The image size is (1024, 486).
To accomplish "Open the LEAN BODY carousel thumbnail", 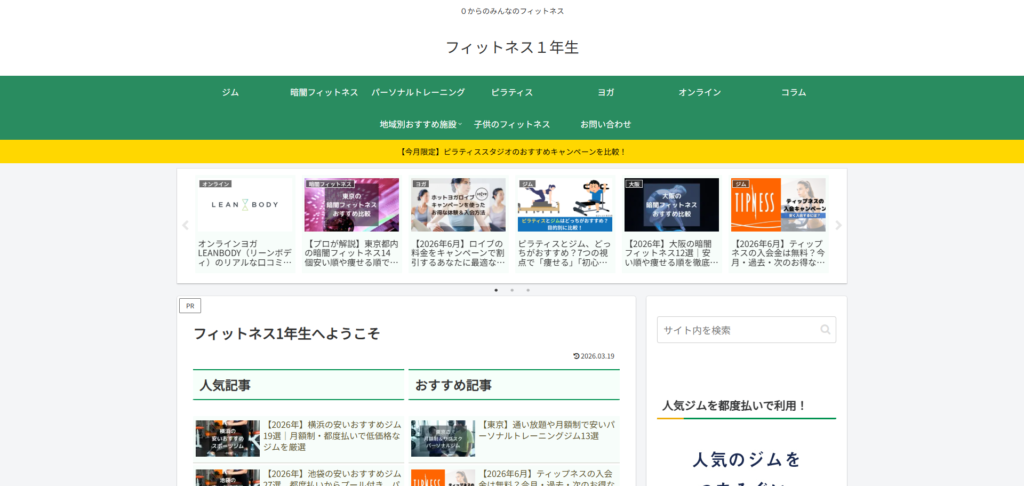I will tap(245, 204).
